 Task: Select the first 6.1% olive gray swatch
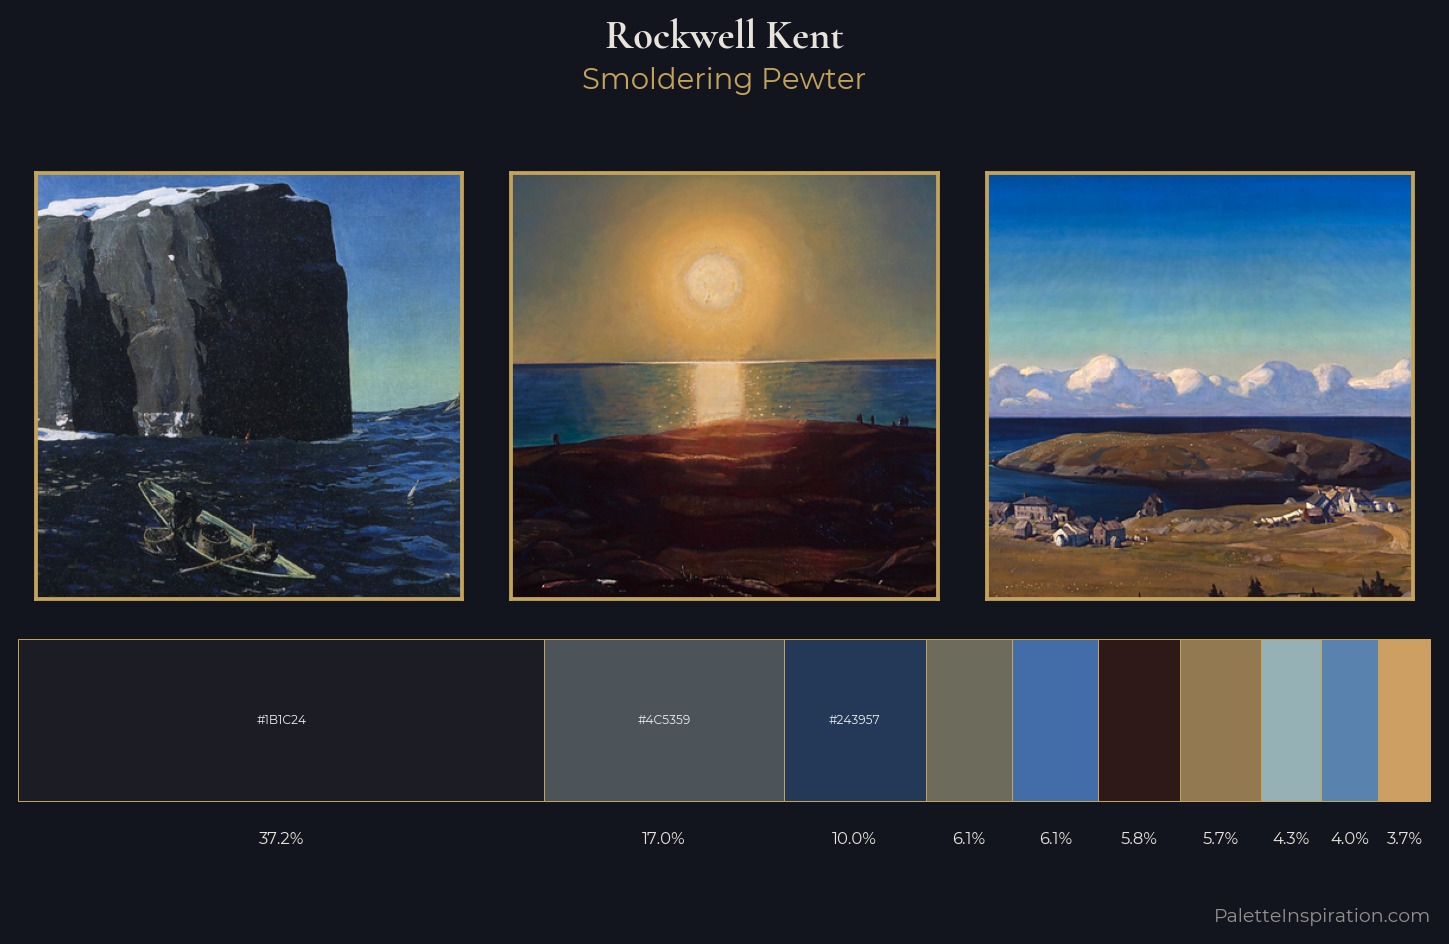pyautogui.click(x=969, y=720)
